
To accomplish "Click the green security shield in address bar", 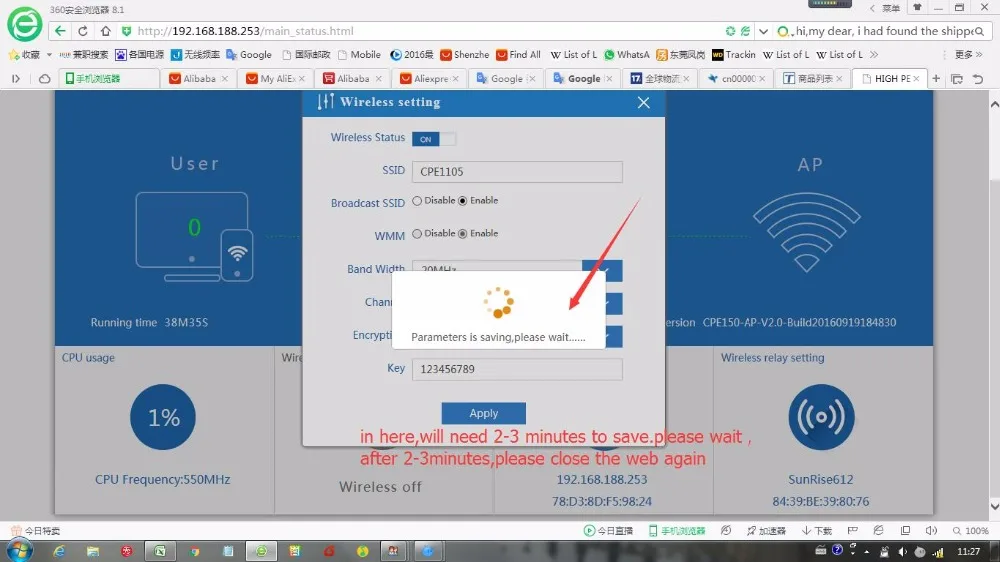I will point(126,31).
